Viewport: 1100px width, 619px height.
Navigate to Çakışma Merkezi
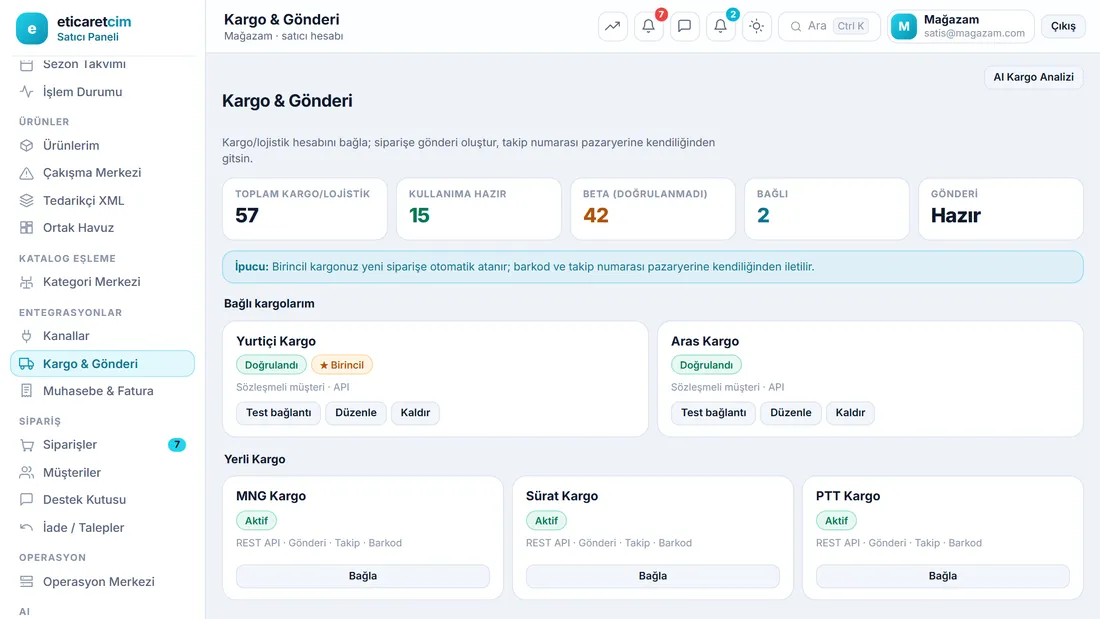(x=102, y=173)
